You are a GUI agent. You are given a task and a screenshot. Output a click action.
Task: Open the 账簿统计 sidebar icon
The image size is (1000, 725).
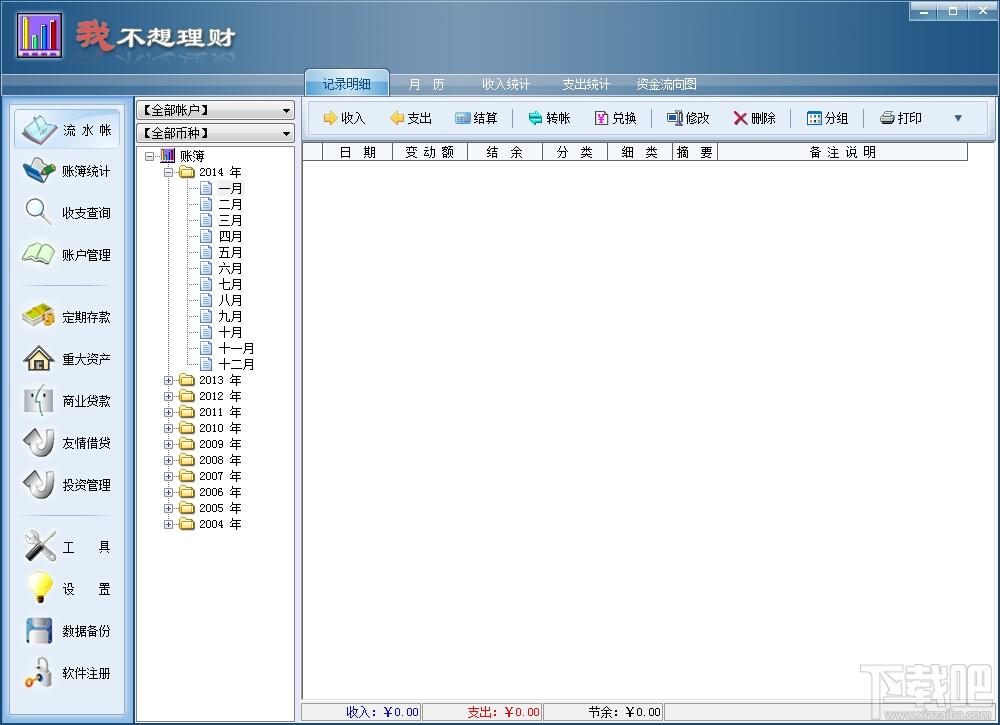point(40,170)
